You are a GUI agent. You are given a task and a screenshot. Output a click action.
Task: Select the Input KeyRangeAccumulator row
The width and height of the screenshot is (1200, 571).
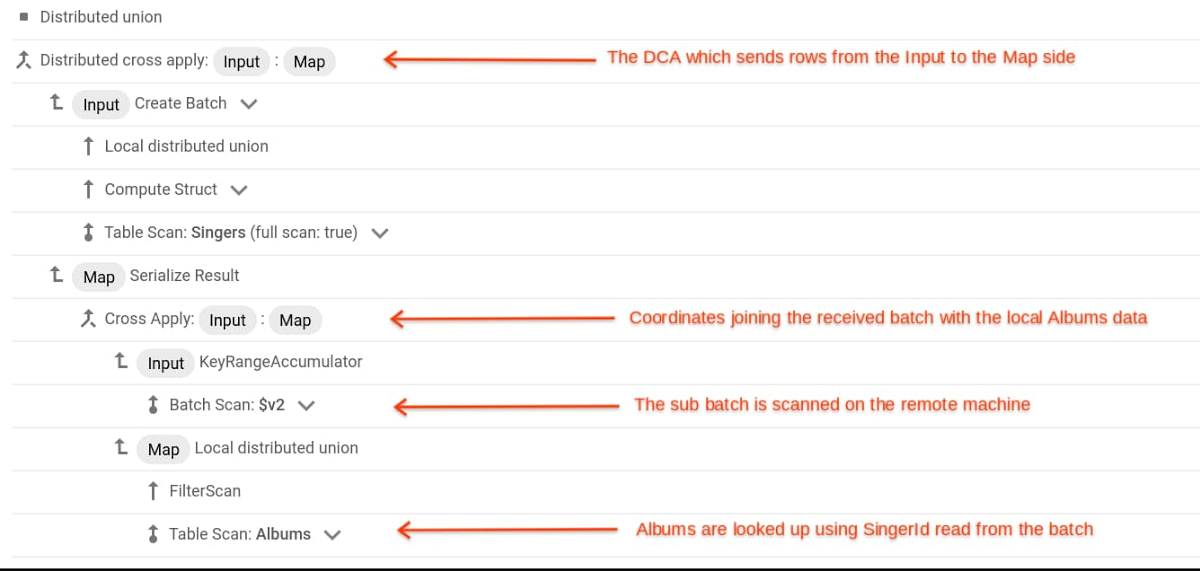click(606, 362)
